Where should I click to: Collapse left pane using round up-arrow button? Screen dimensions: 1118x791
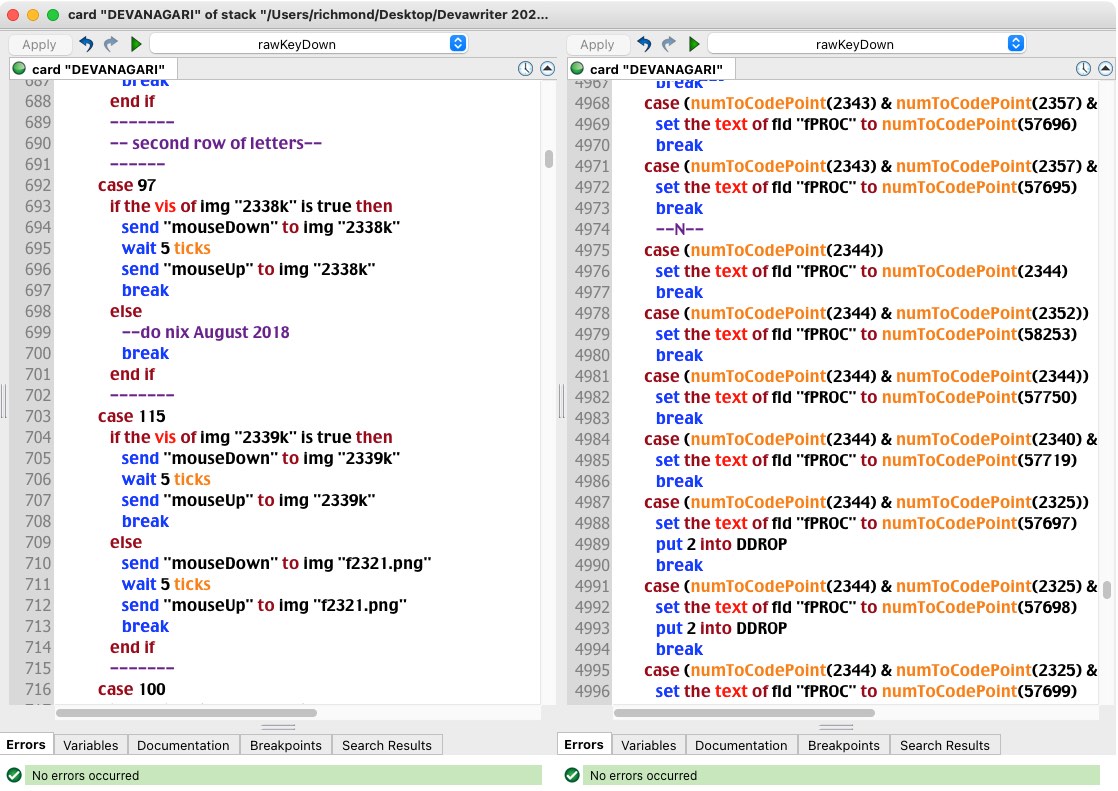(x=547, y=69)
